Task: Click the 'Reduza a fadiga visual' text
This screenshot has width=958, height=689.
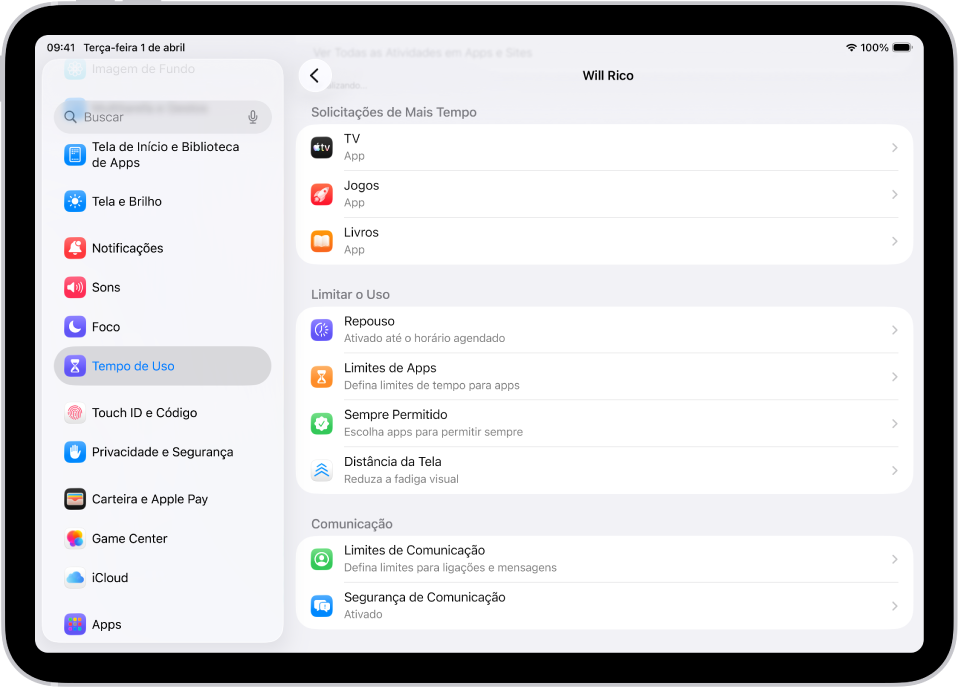Action: point(401,479)
